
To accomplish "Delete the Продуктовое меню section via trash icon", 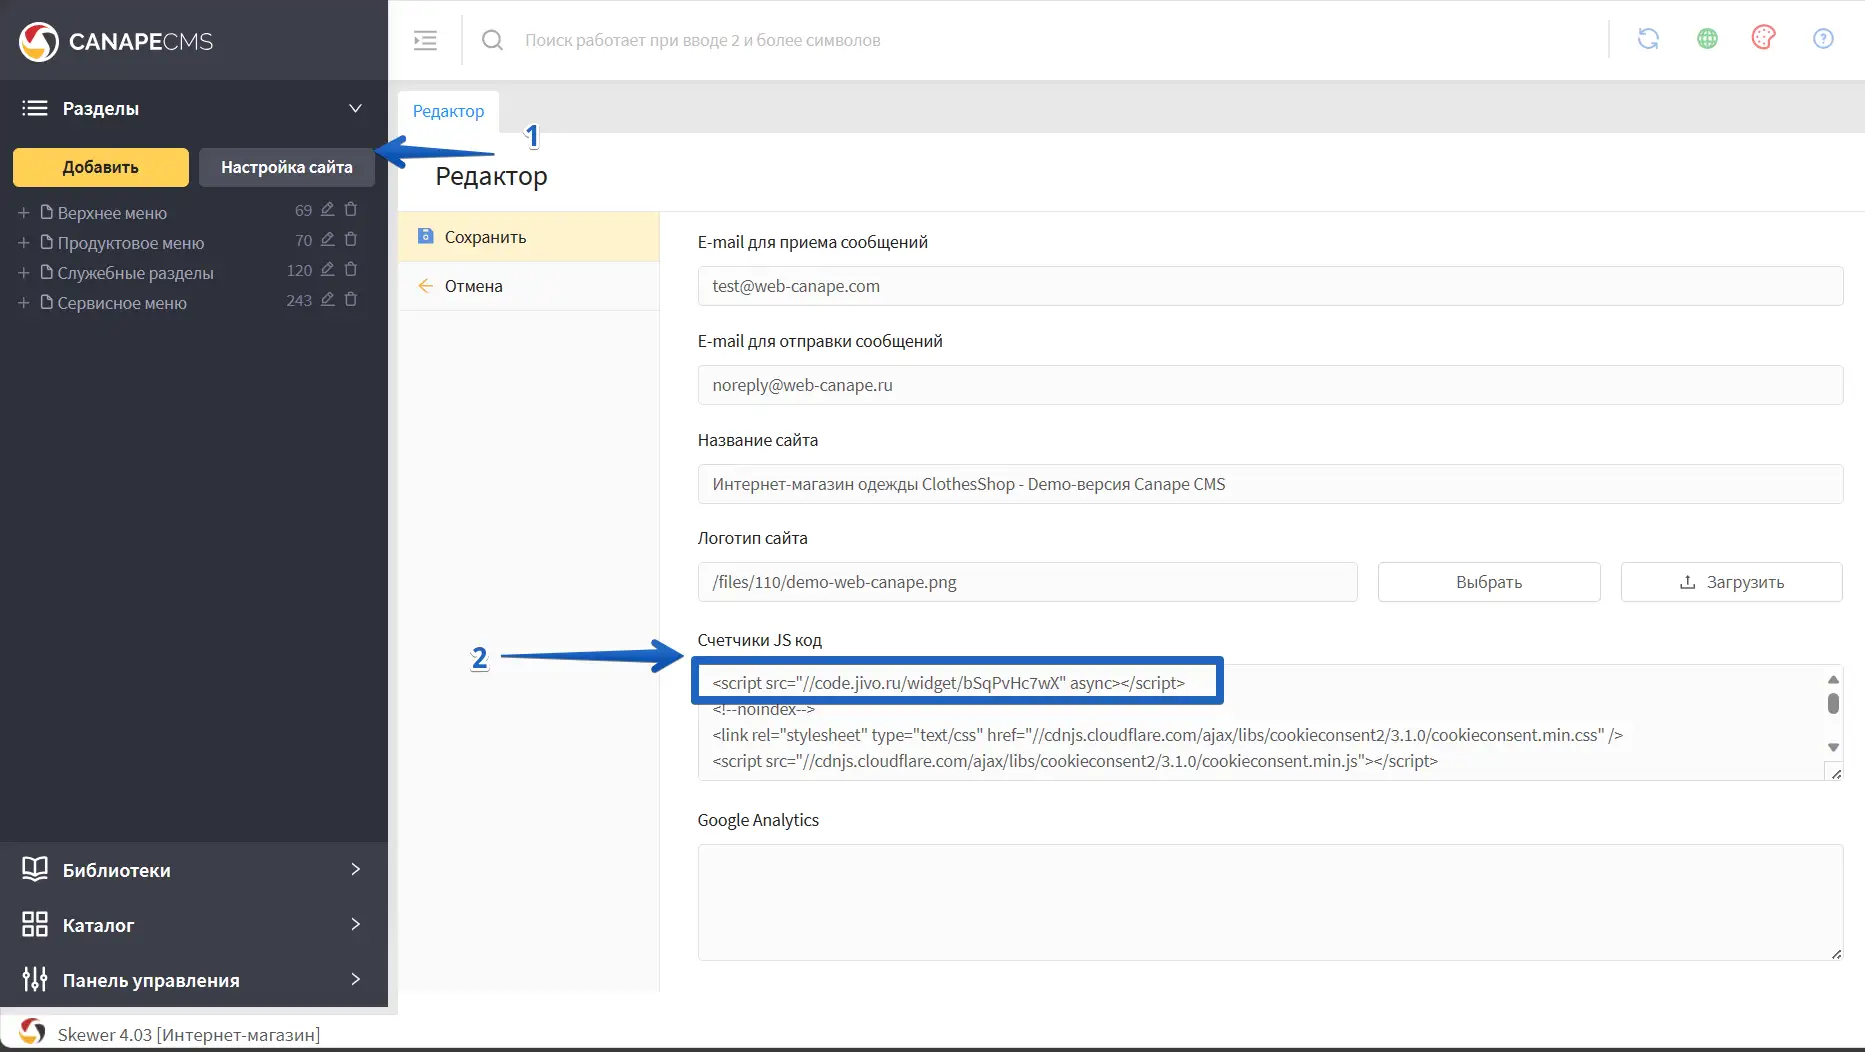I will point(351,240).
